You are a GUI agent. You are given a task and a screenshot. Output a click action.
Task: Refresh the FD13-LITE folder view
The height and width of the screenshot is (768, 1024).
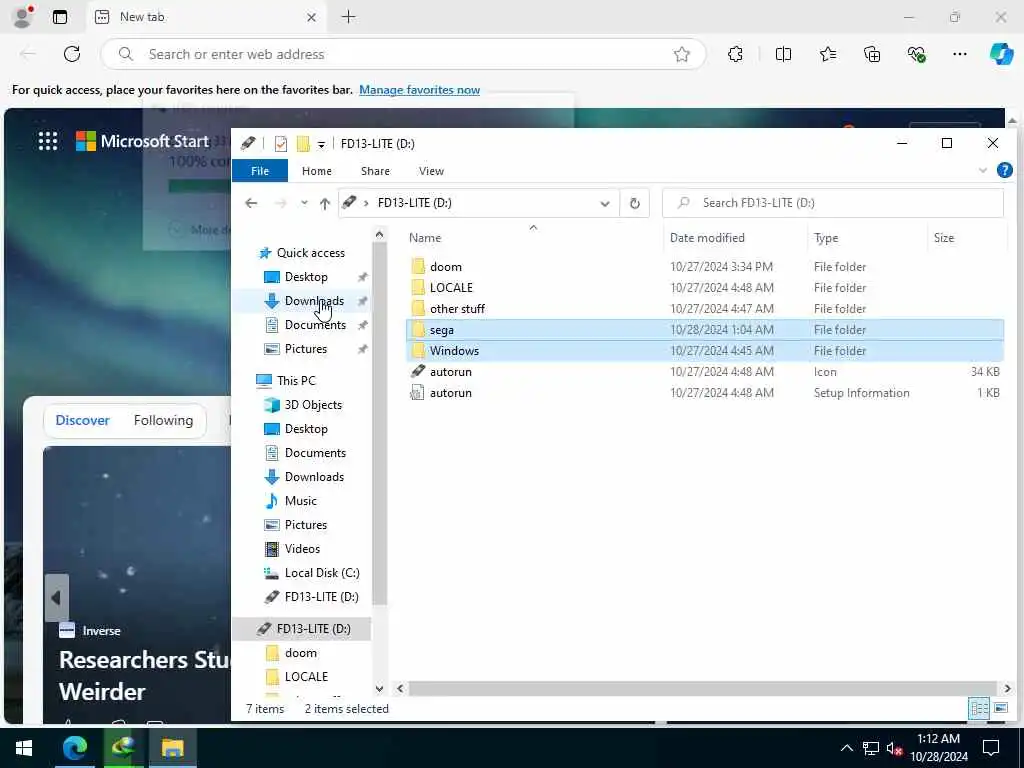coord(634,204)
